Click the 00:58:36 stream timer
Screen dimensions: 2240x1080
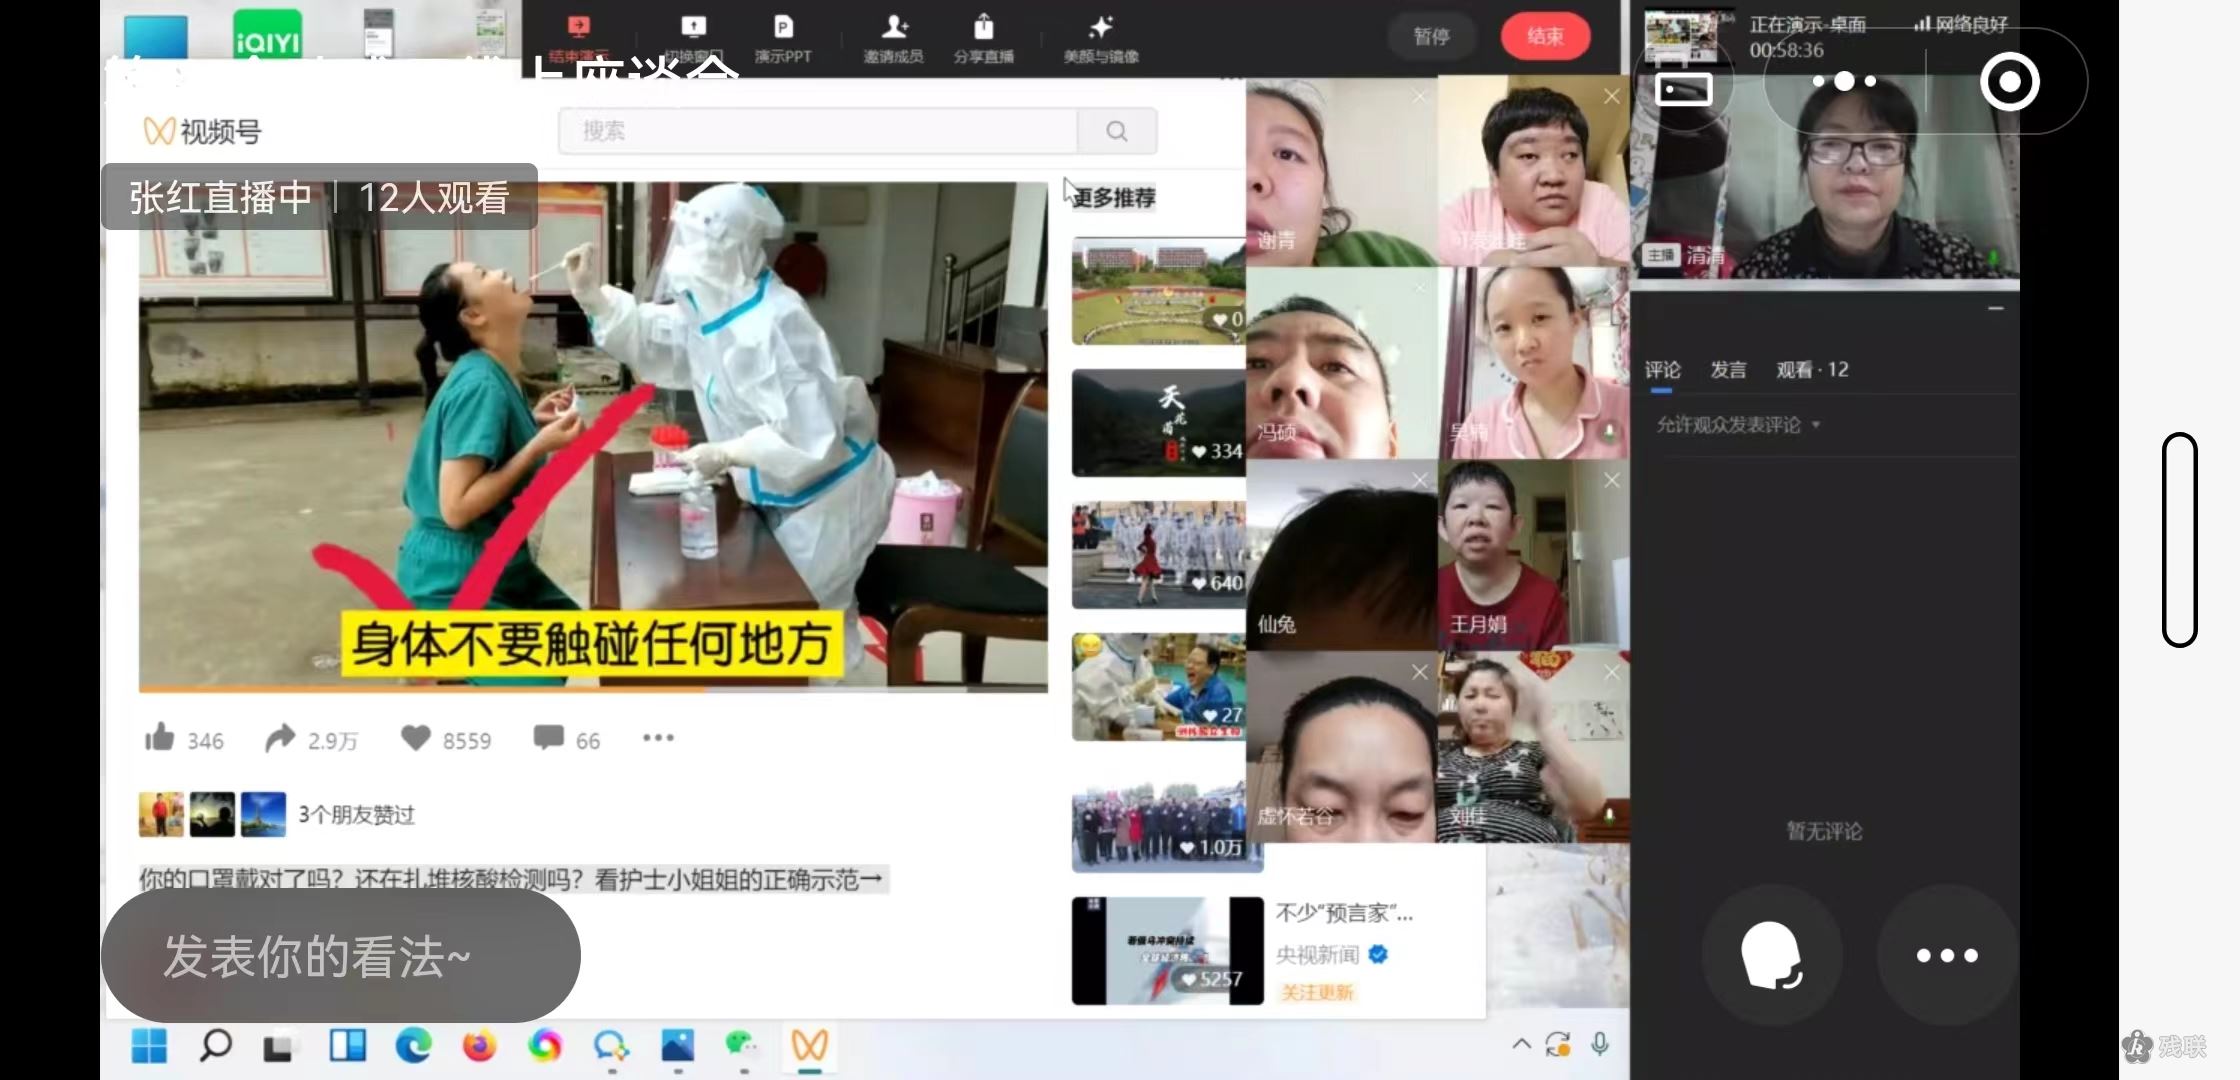point(1786,50)
